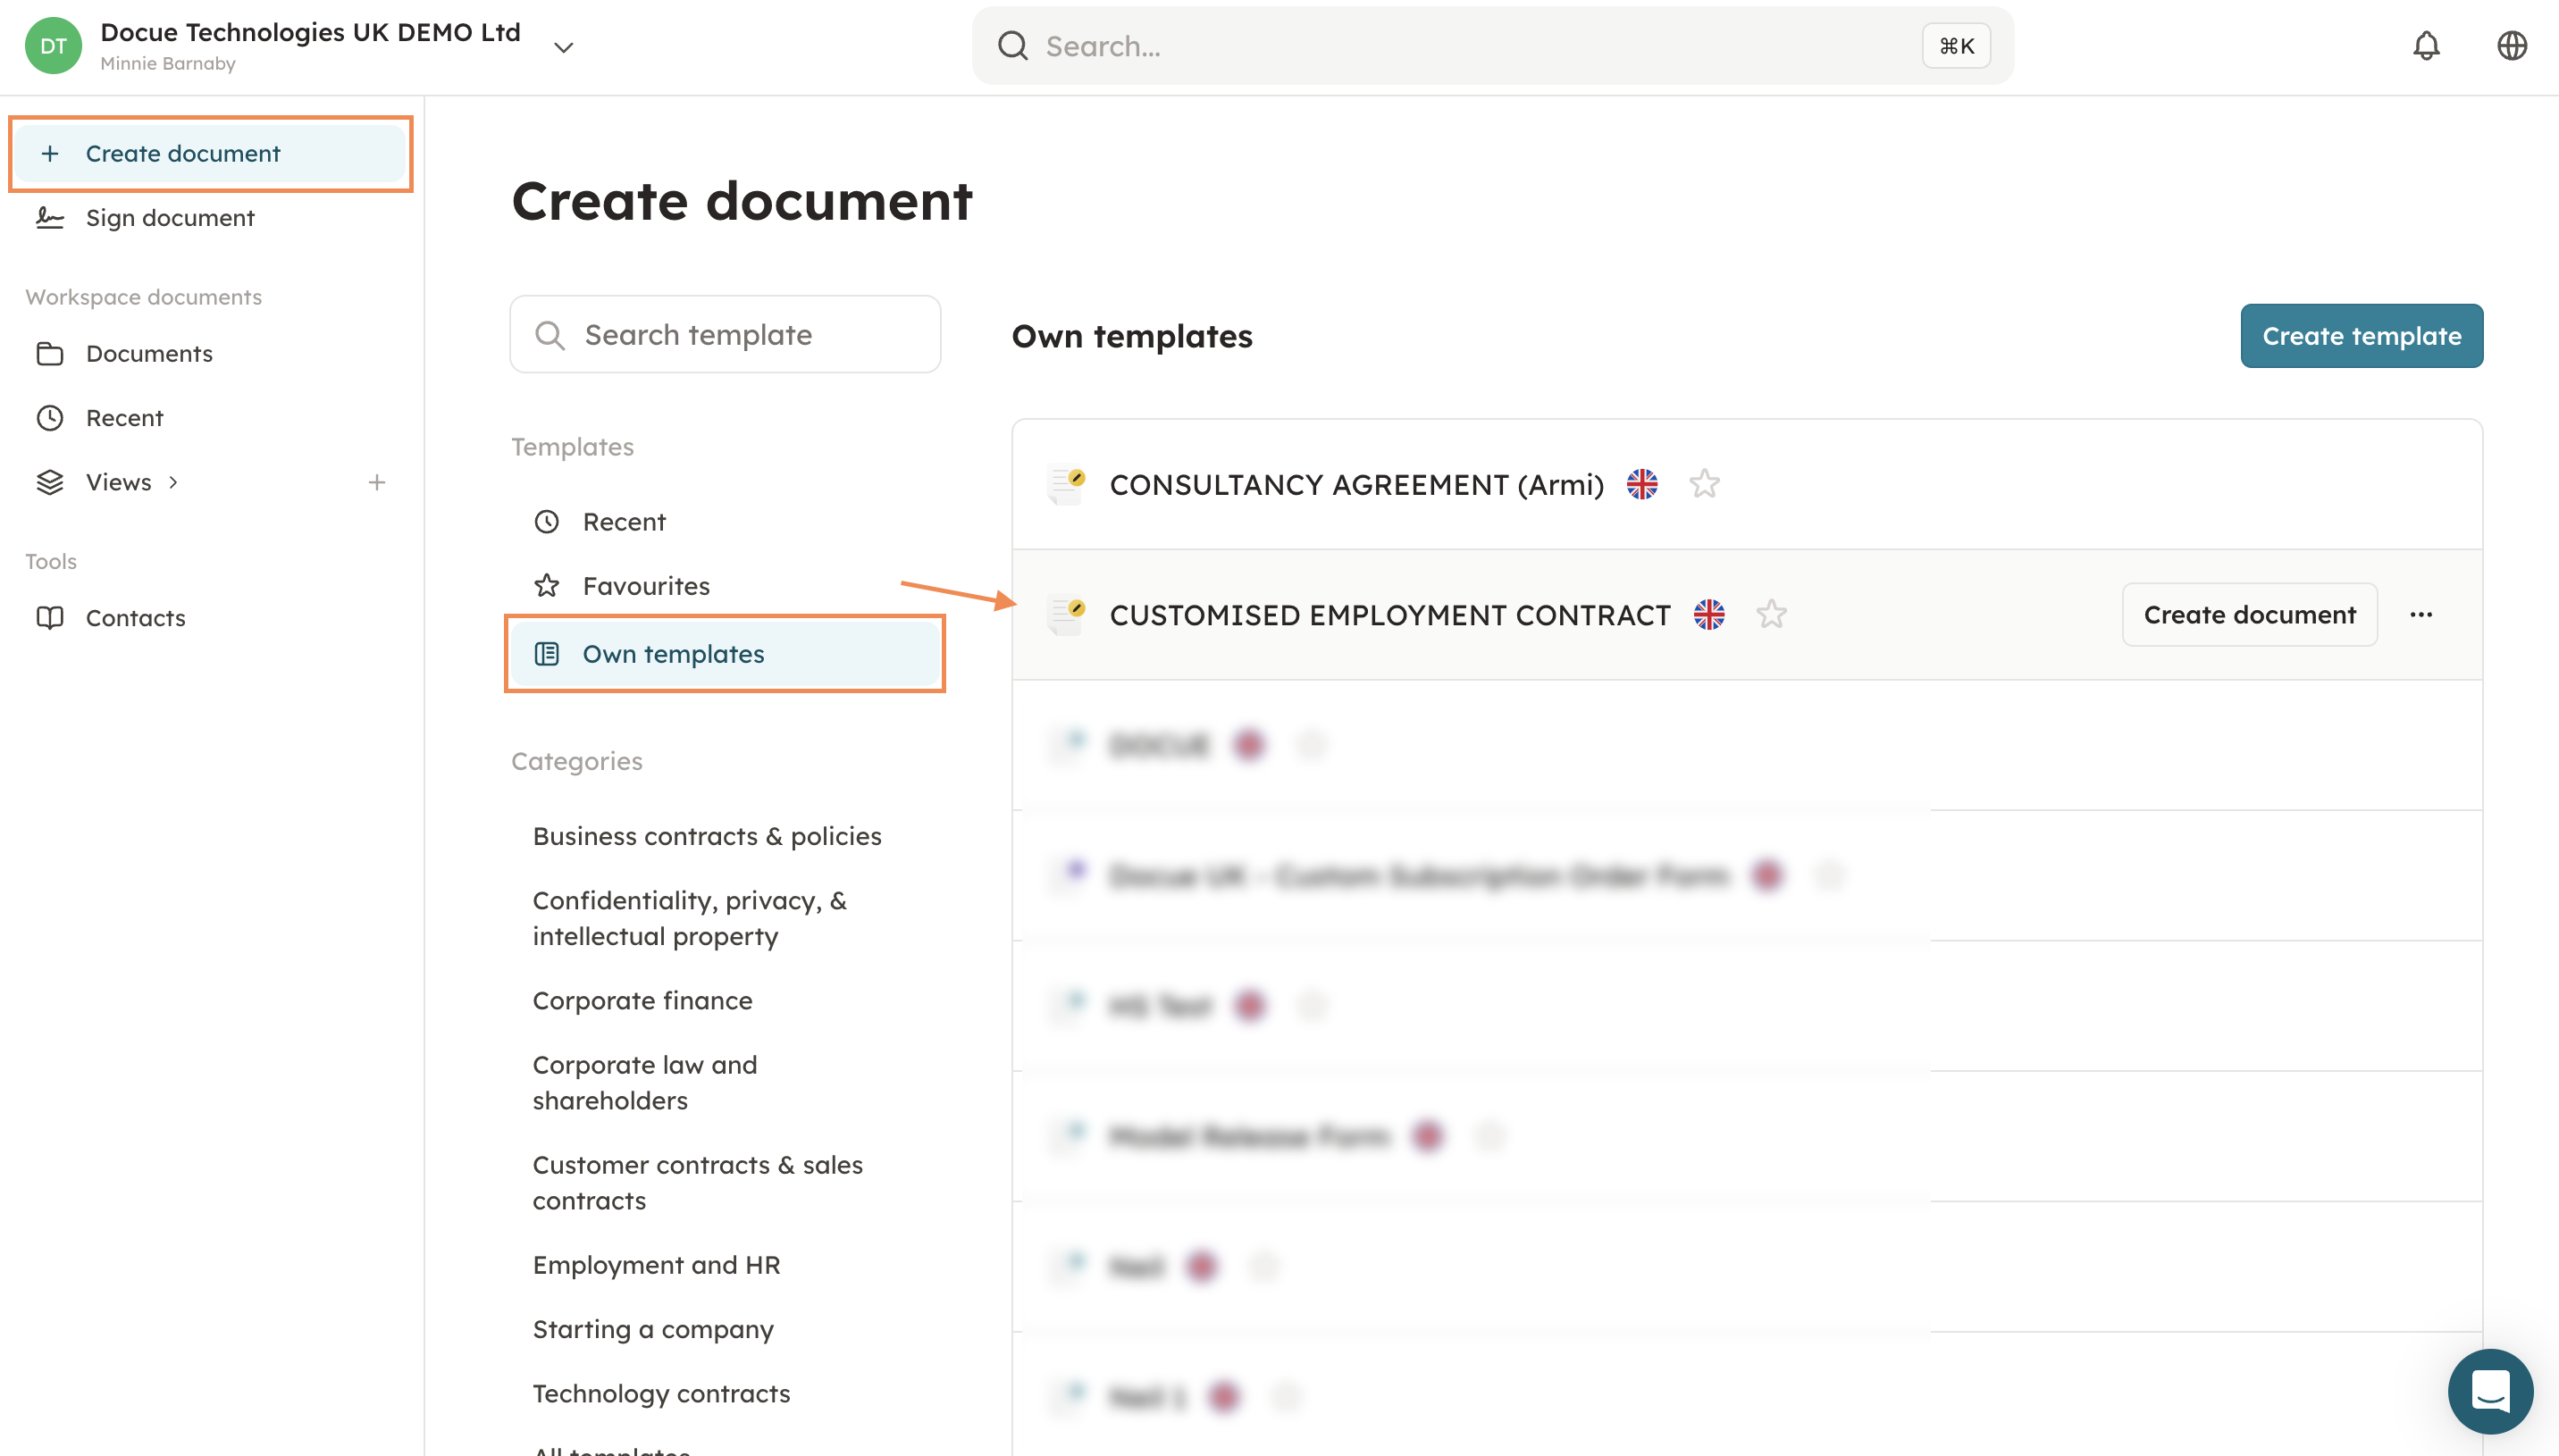
Task: Open the Employment and HR category
Action: pyautogui.click(x=656, y=1265)
